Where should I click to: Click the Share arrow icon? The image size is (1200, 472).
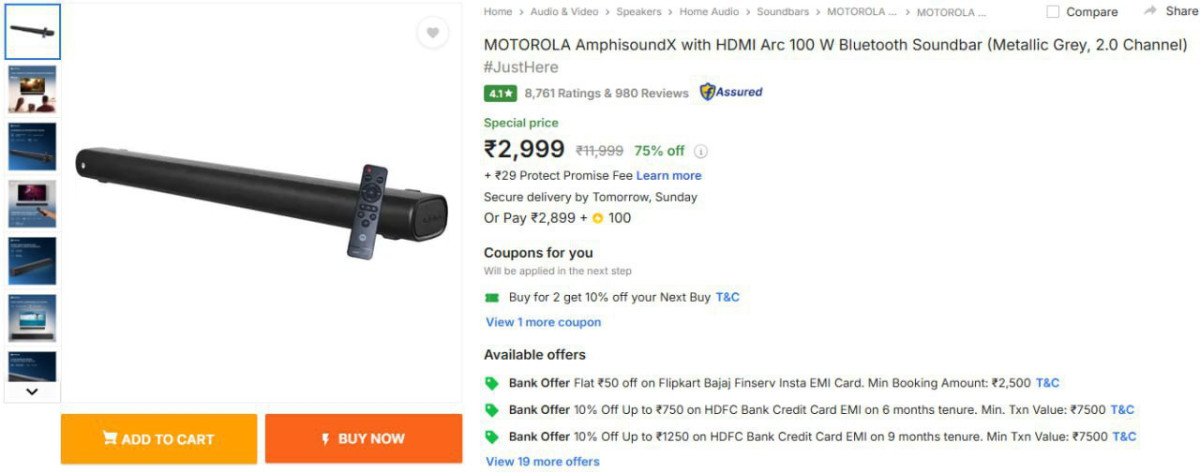point(1149,11)
